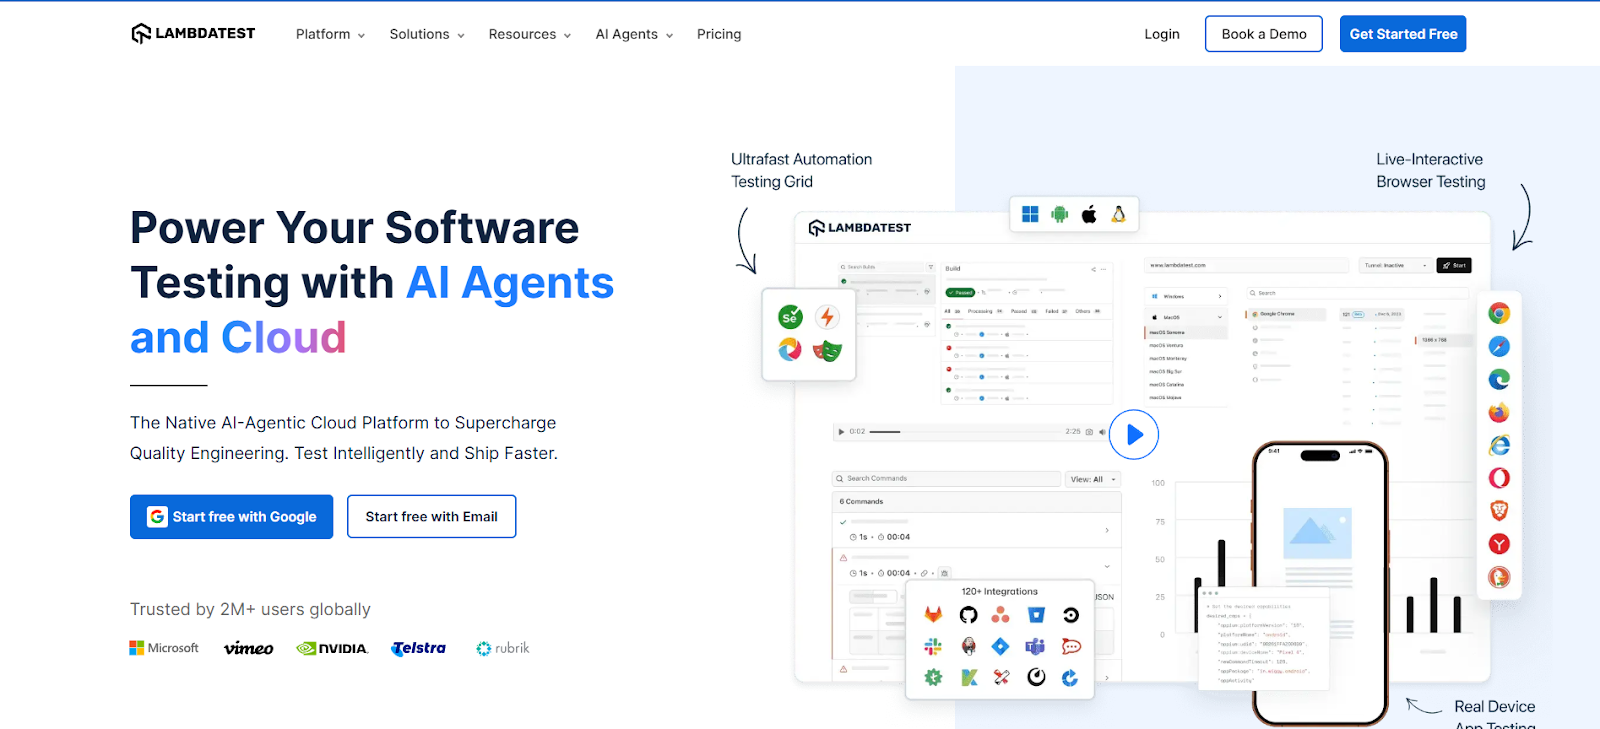This screenshot has width=1600, height=729.
Task: Click Start free with Email
Action: 431,517
